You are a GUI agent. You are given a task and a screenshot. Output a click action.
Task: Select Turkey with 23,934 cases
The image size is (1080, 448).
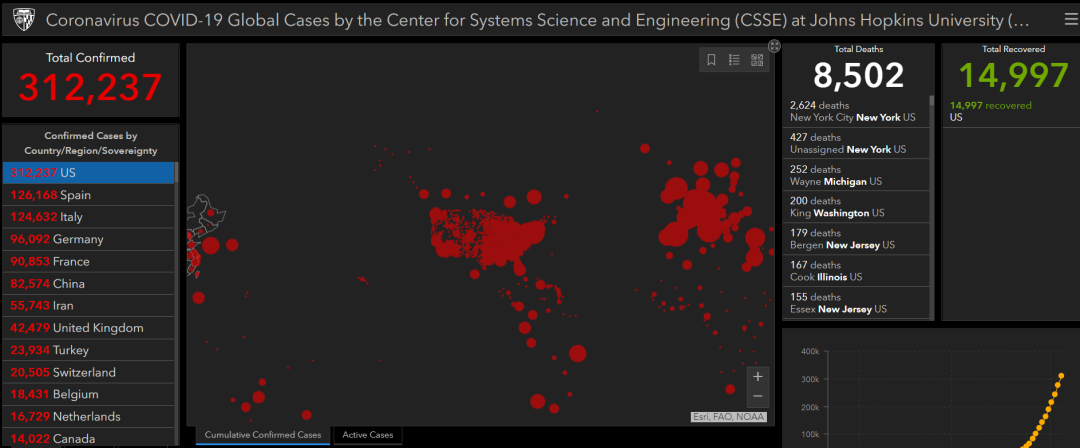pyautogui.click(x=89, y=350)
